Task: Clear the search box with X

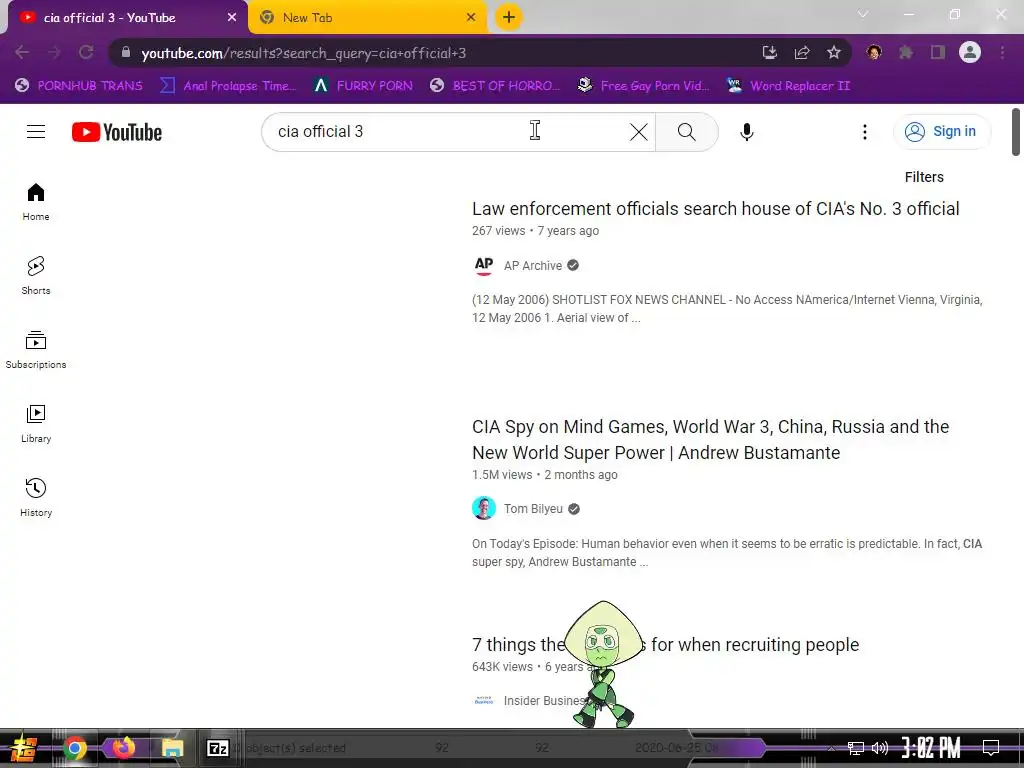Action: tap(639, 132)
